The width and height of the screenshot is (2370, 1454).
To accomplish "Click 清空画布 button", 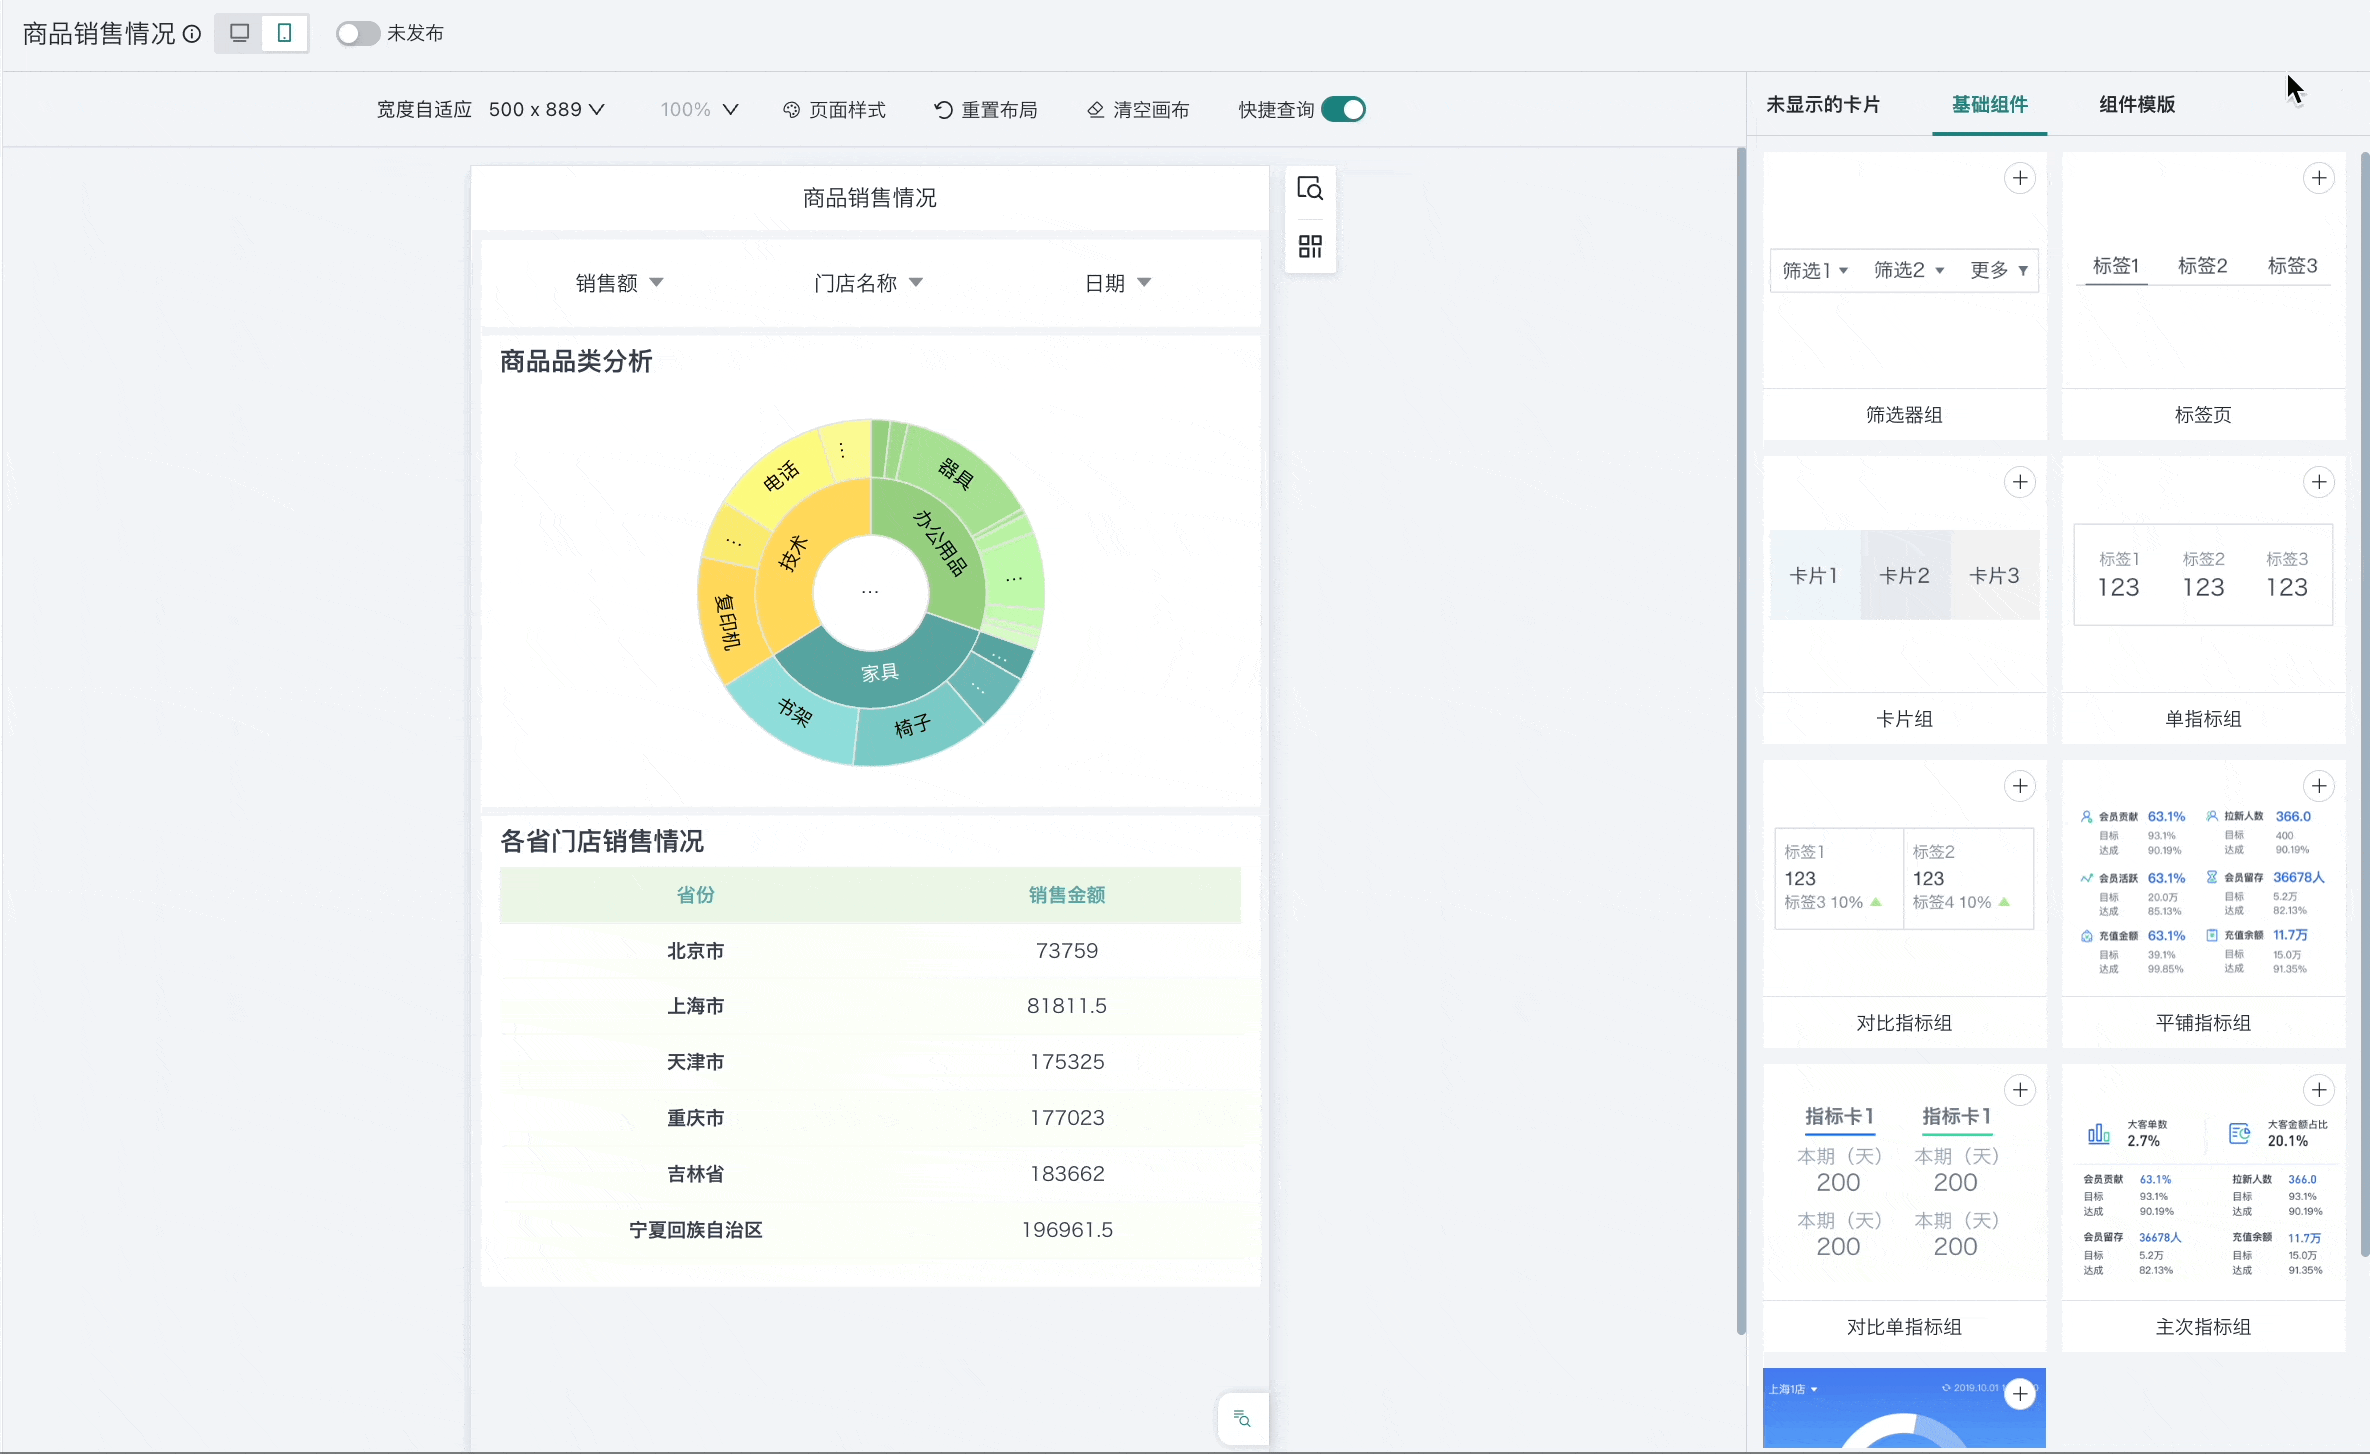I will (x=1138, y=109).
